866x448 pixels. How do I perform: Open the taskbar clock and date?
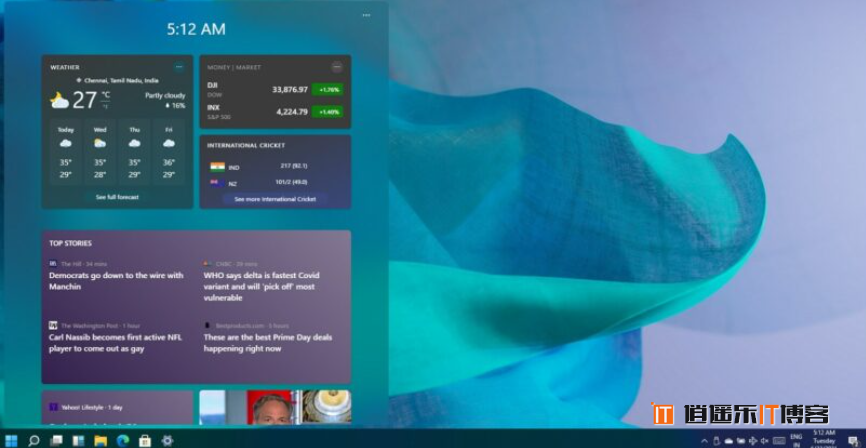(x=824, y=440)
